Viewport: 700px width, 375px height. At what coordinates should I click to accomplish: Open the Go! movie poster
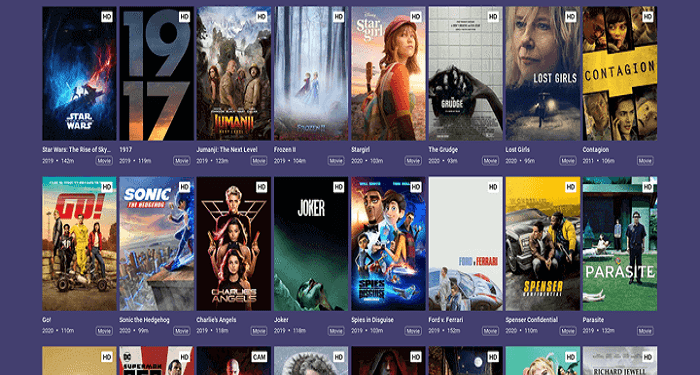[79, 243]
